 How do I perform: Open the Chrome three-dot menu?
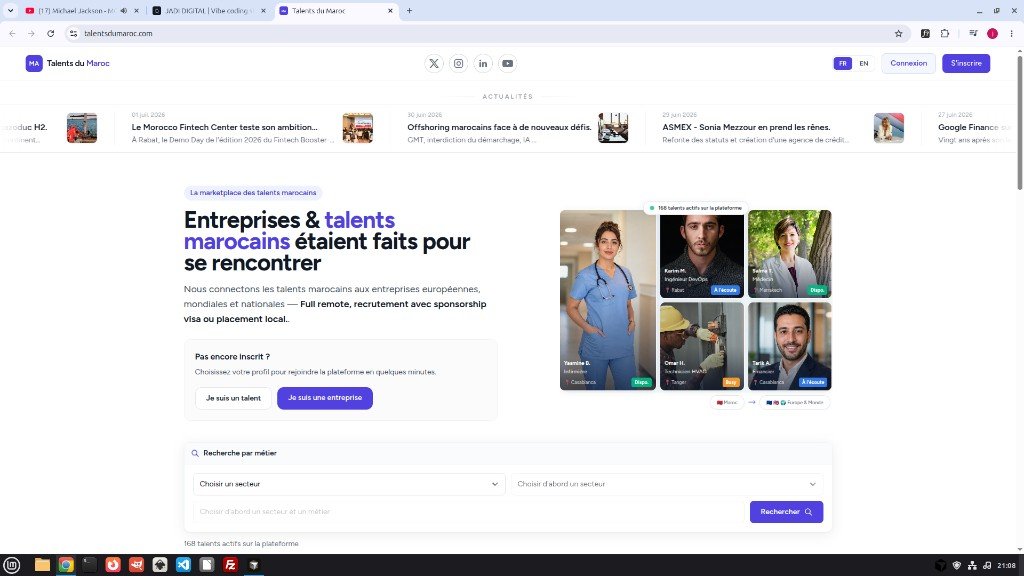coord(1011,33)
